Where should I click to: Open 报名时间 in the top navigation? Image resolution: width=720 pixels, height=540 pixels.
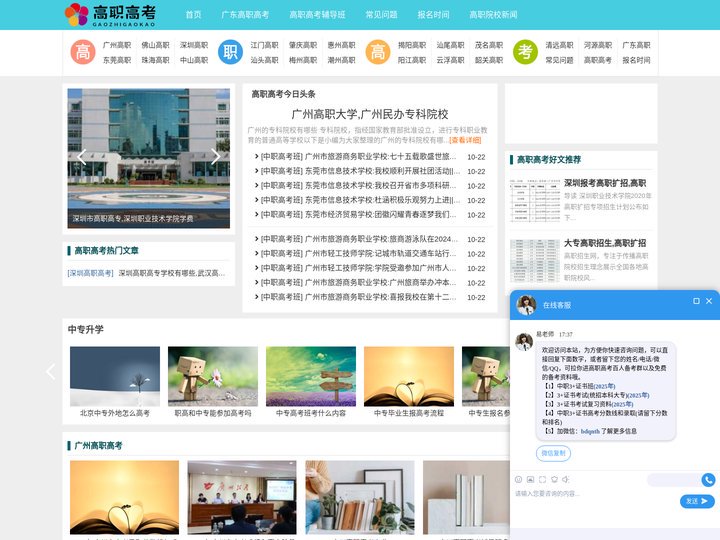[x=433, y=15]
